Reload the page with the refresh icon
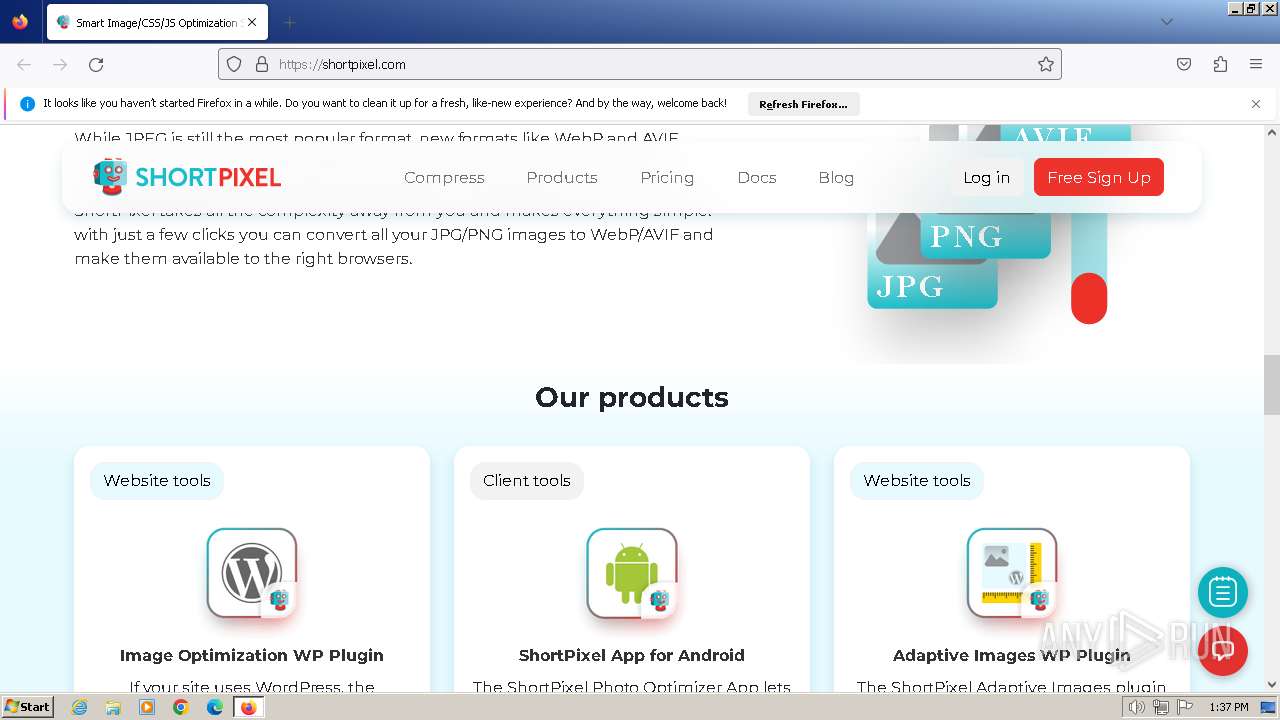Screen dimensions: 1280x720 pyautogui.click(x=96, y=64)
